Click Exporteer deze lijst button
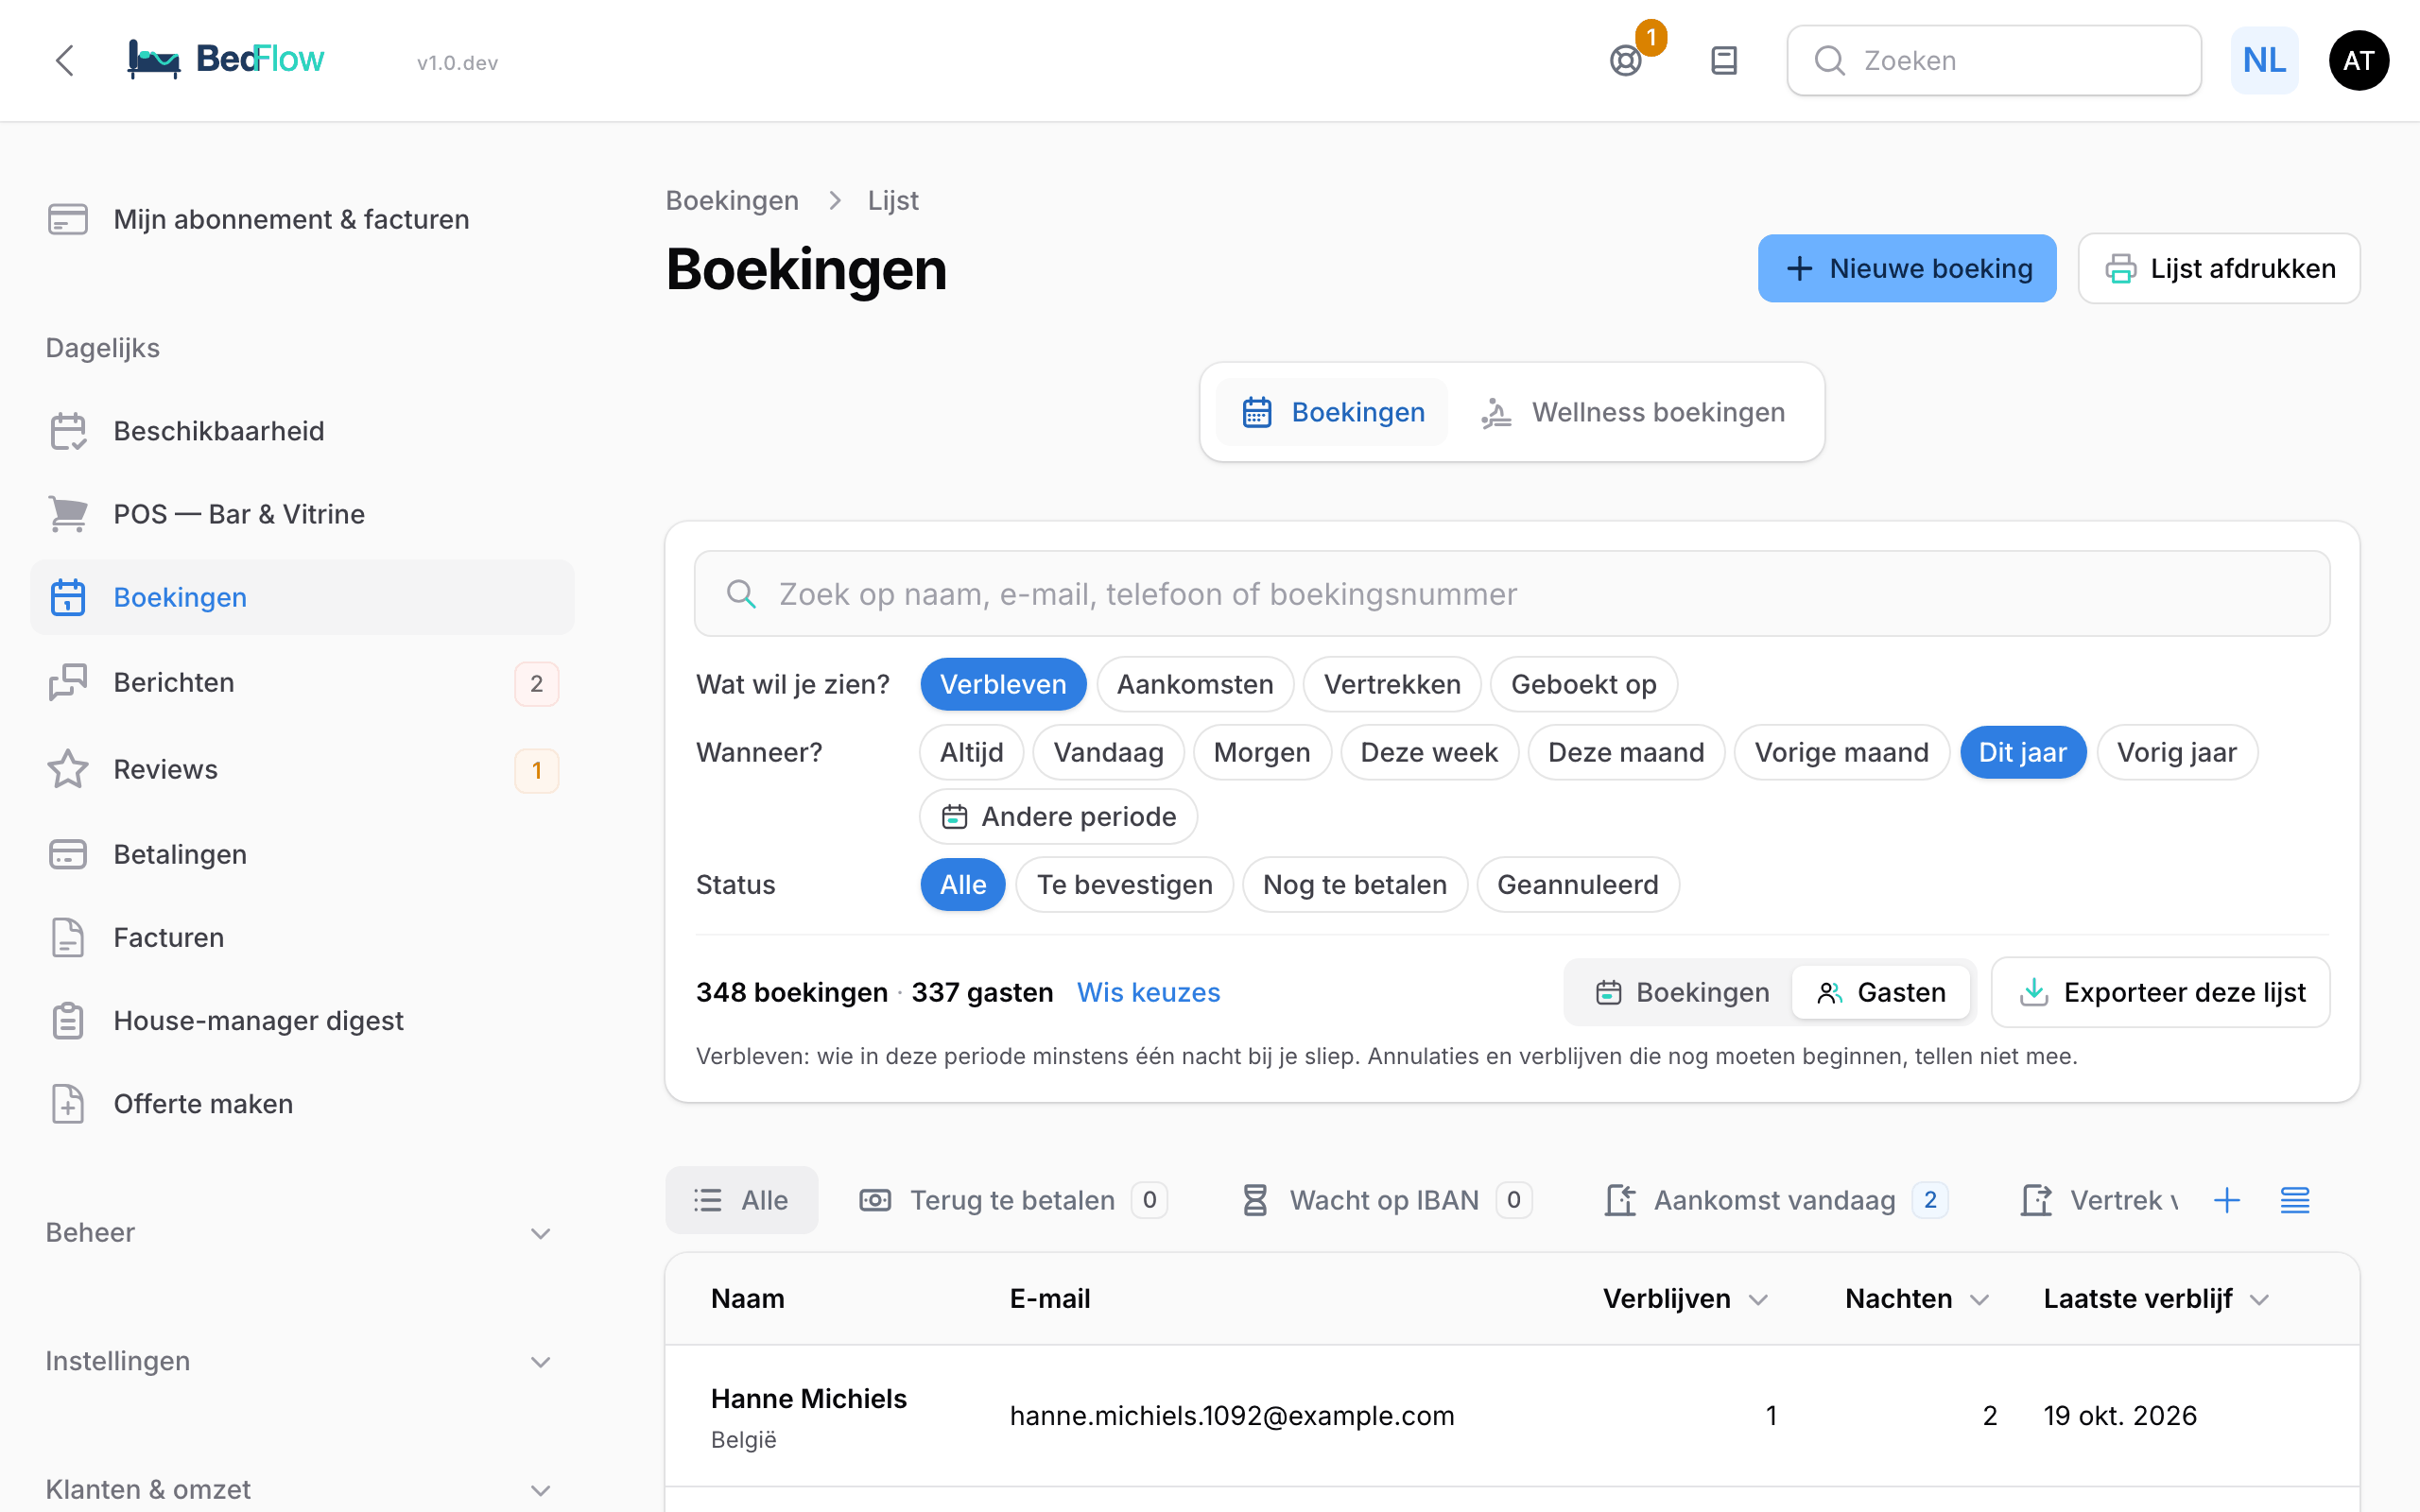 (2160, 992)
